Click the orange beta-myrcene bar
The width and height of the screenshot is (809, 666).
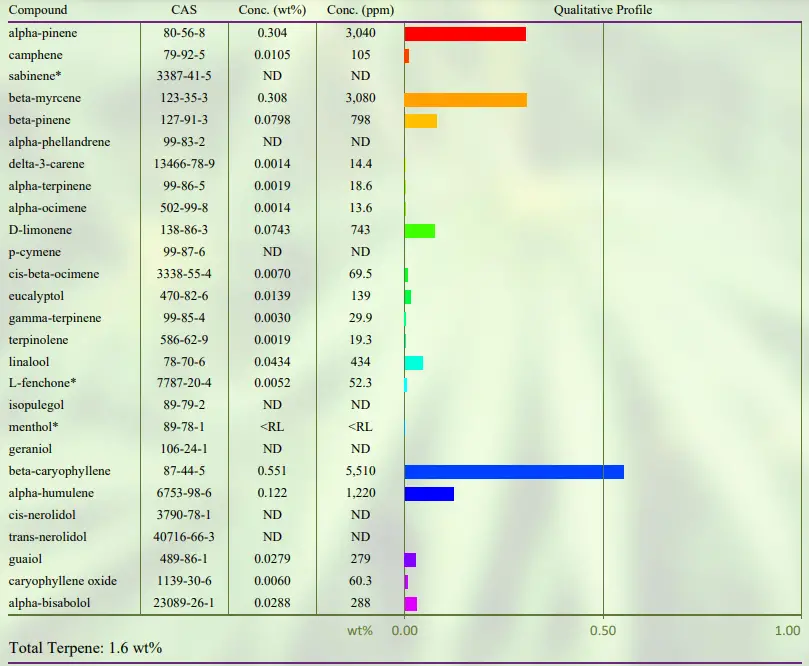(x=465, y=100)
